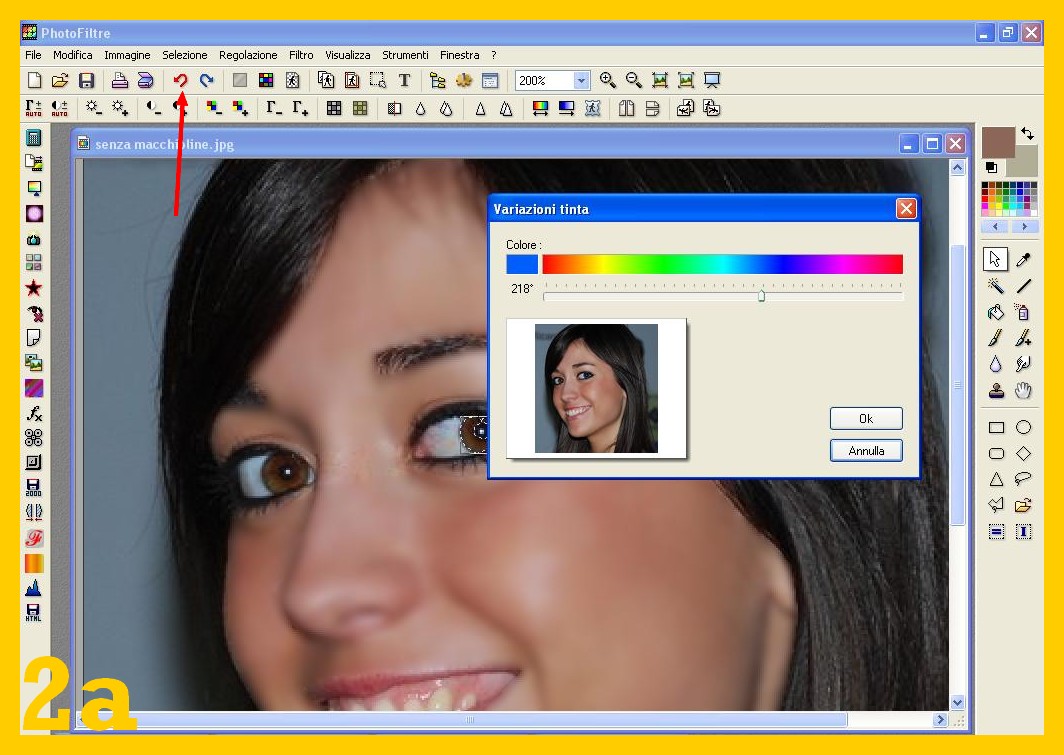Choose the Rectangle selection shape
This screenshot has height=755, width=1064.
996,428
